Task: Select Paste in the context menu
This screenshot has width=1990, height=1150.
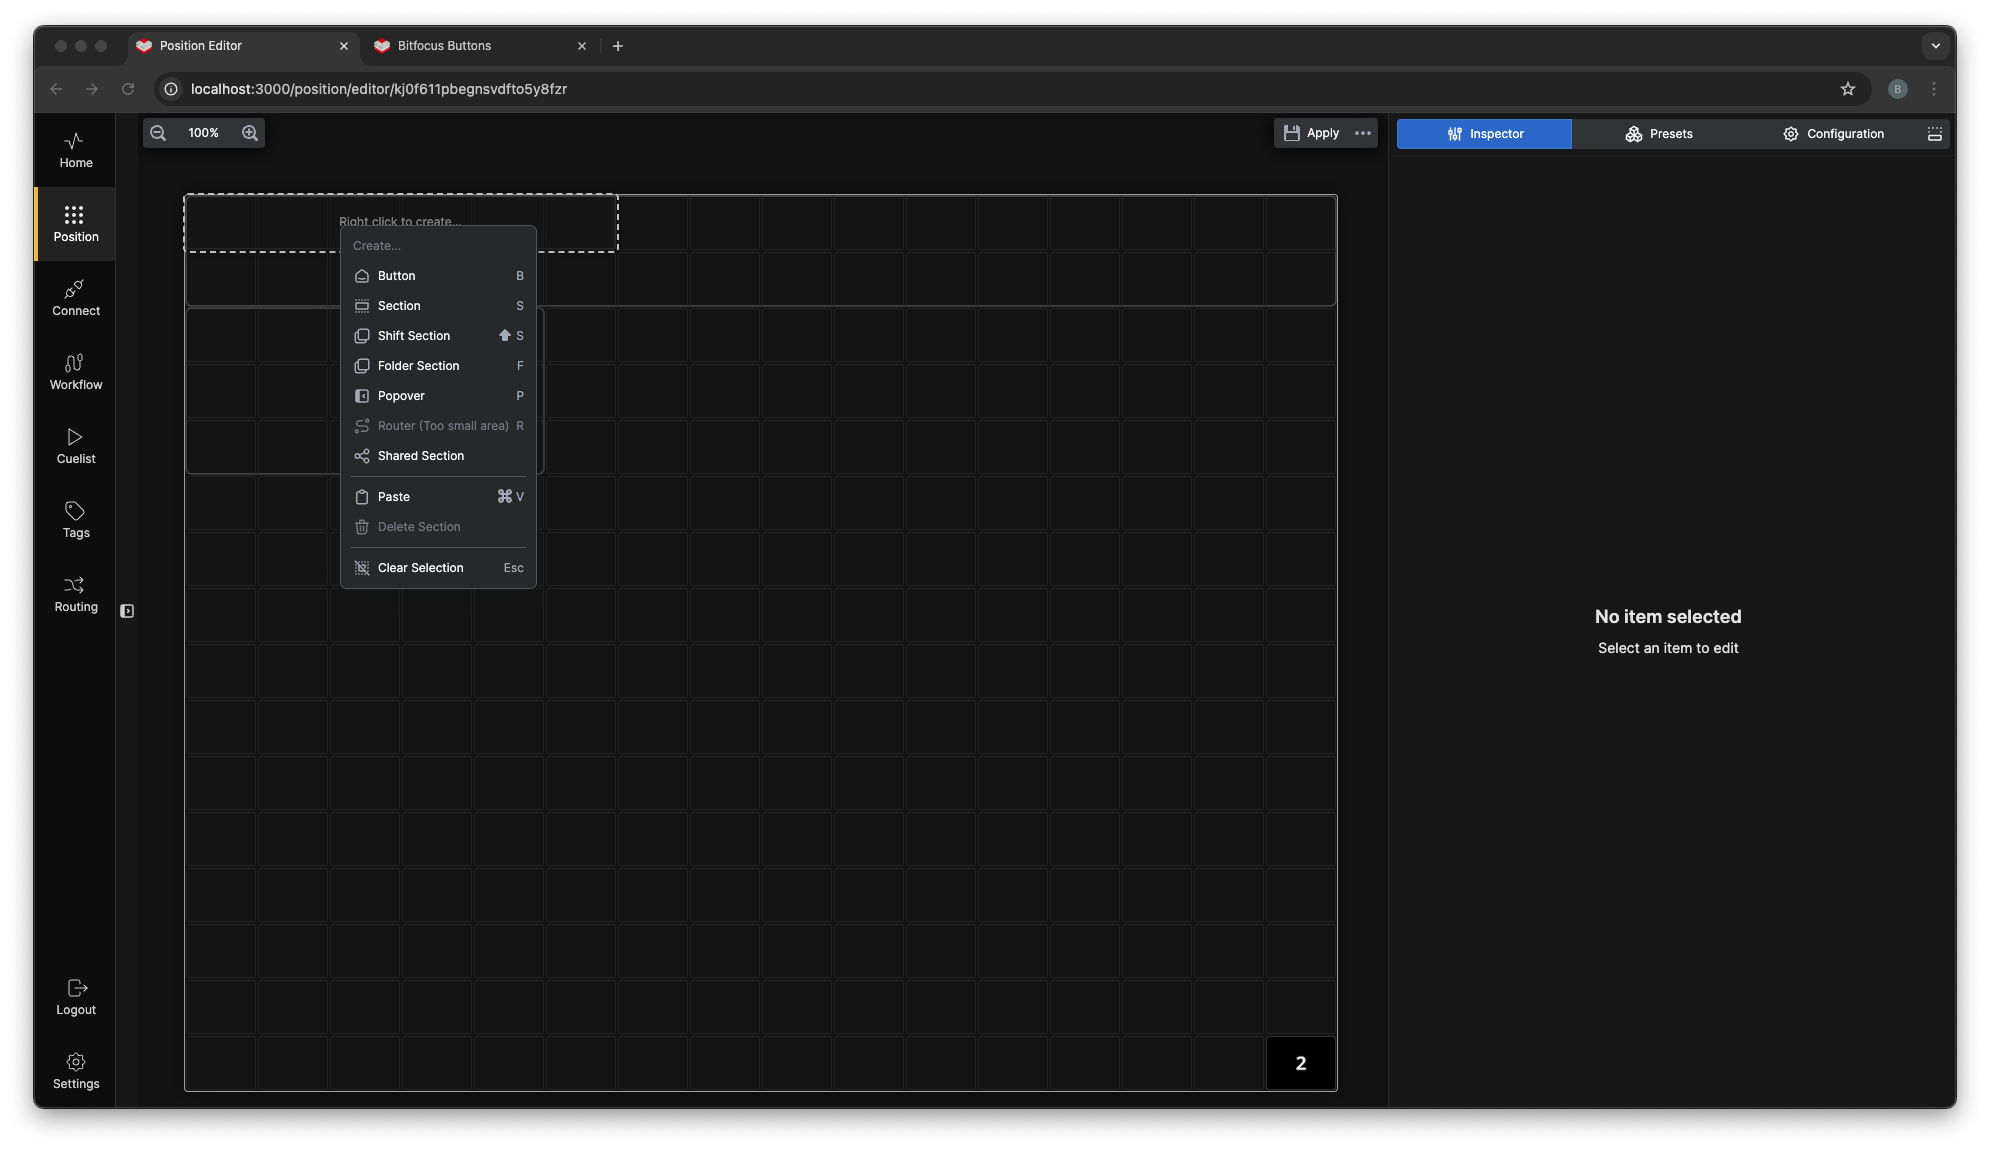Action: click(438, 497)
